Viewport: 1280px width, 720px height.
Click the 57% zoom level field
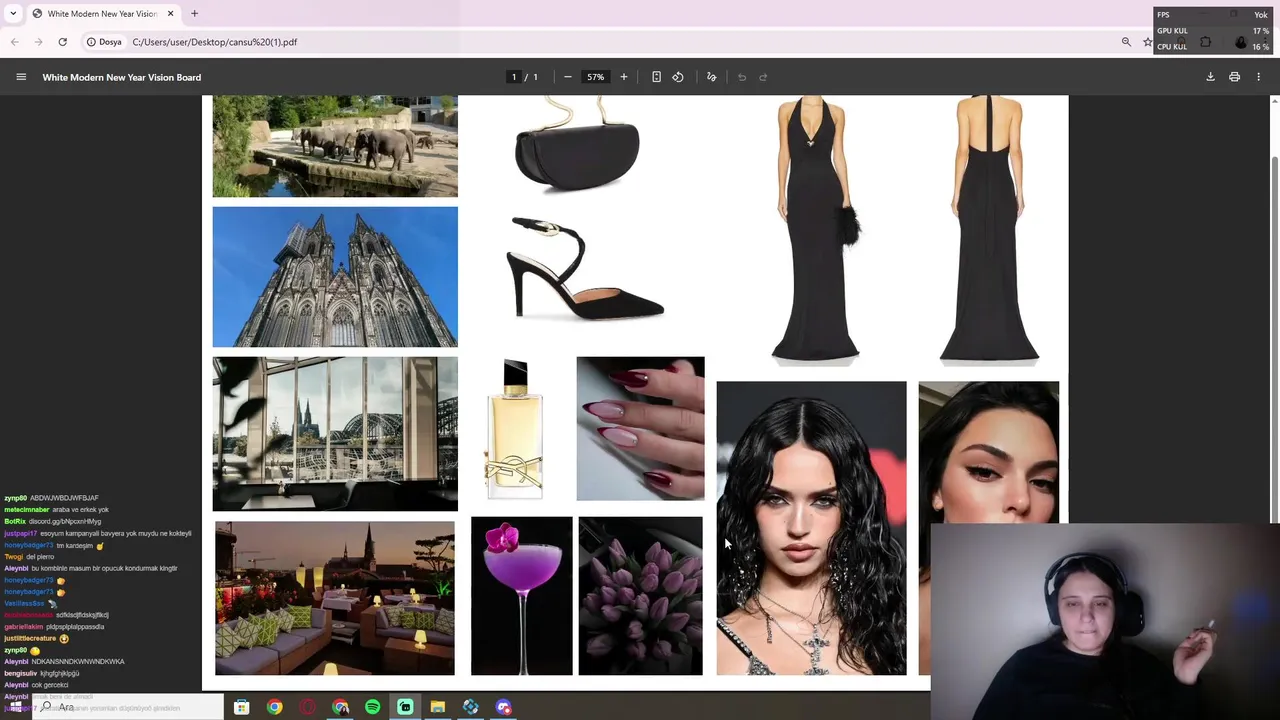(x=596, y=77)
